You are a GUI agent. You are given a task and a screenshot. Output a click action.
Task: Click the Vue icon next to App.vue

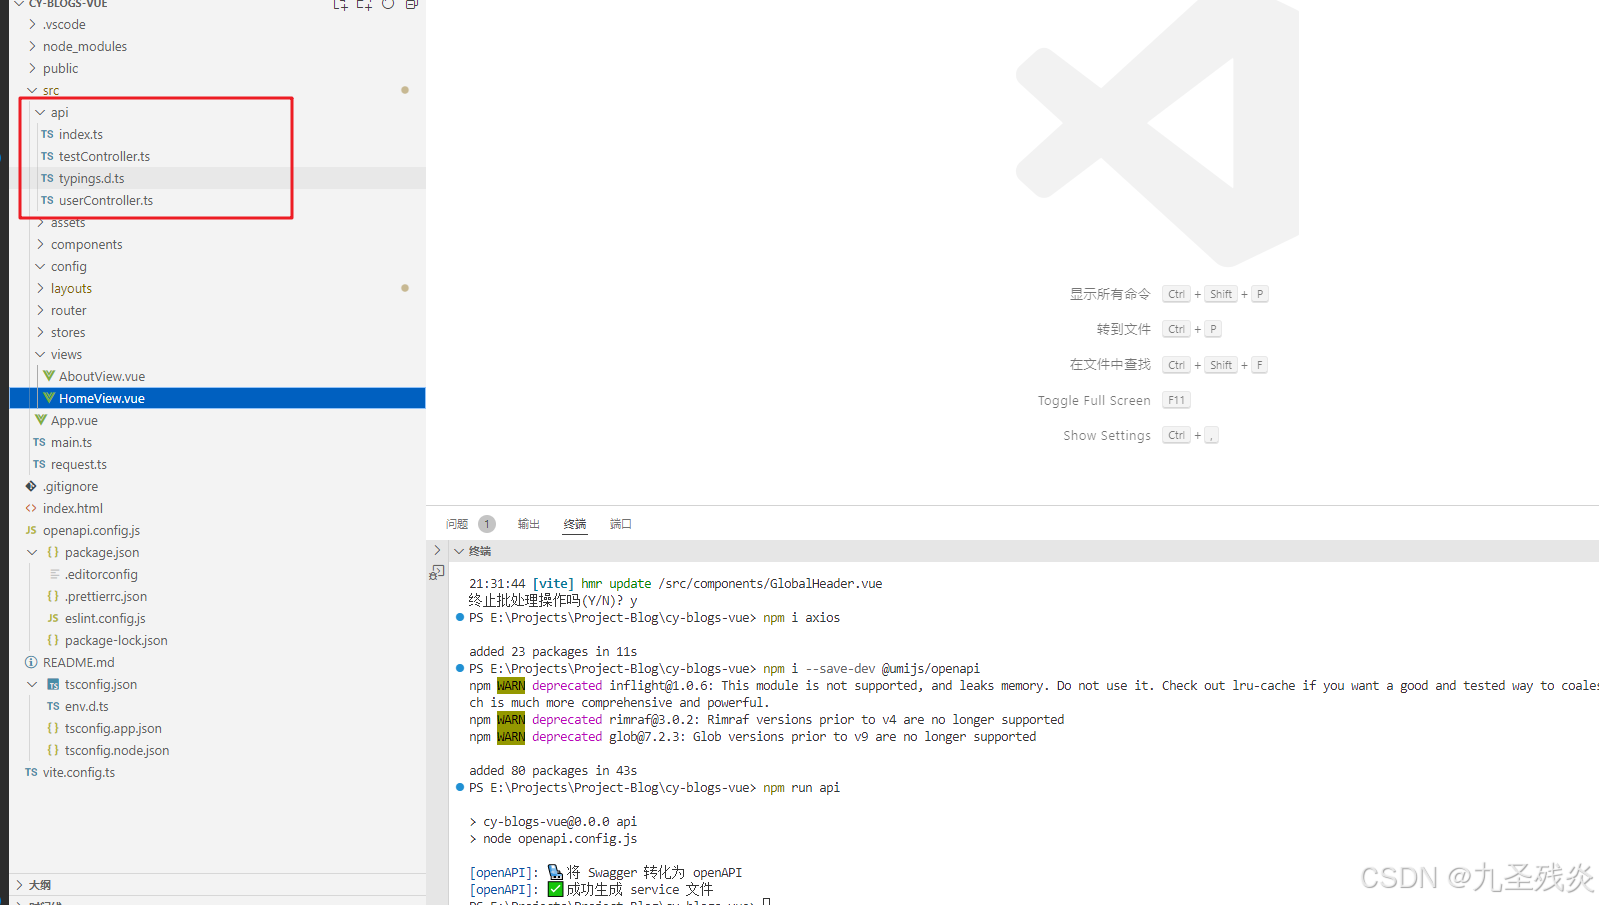tap(41, 420)
